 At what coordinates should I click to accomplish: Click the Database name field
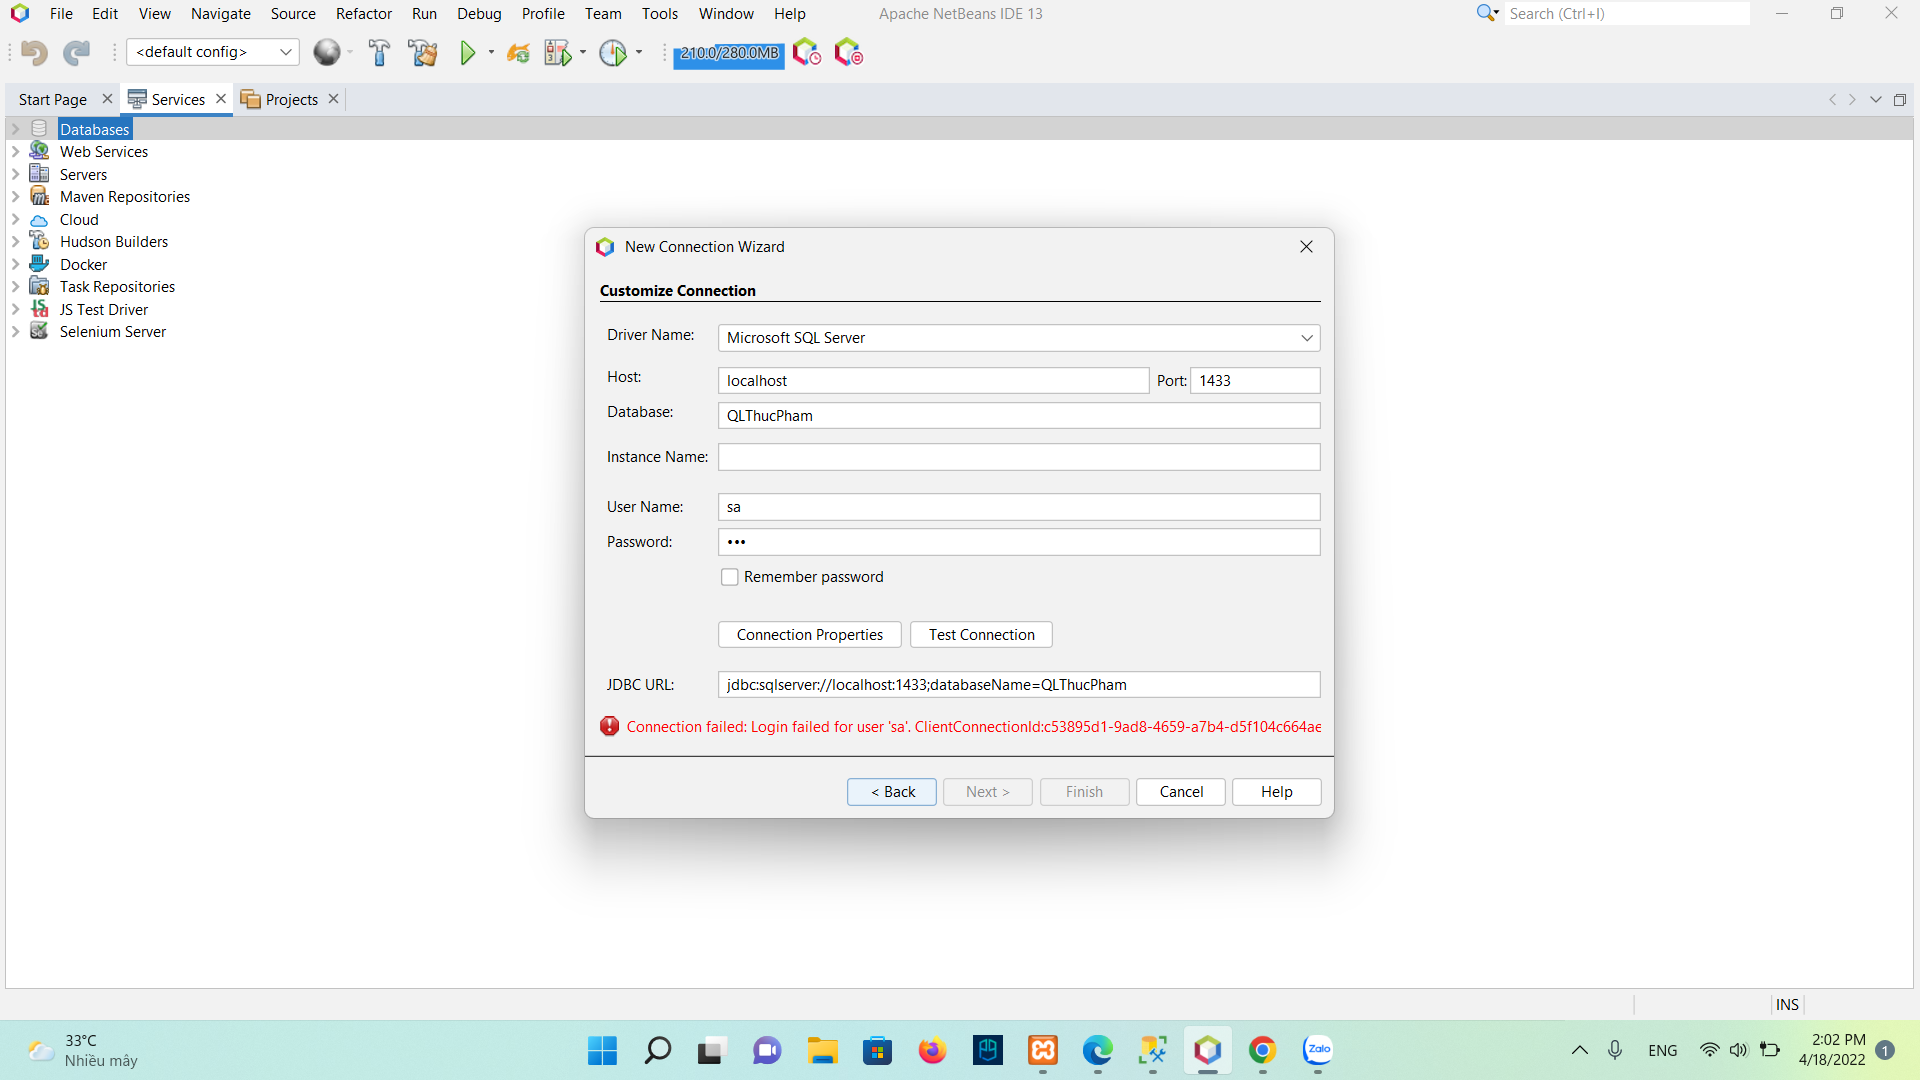[x=1019, y=416]
